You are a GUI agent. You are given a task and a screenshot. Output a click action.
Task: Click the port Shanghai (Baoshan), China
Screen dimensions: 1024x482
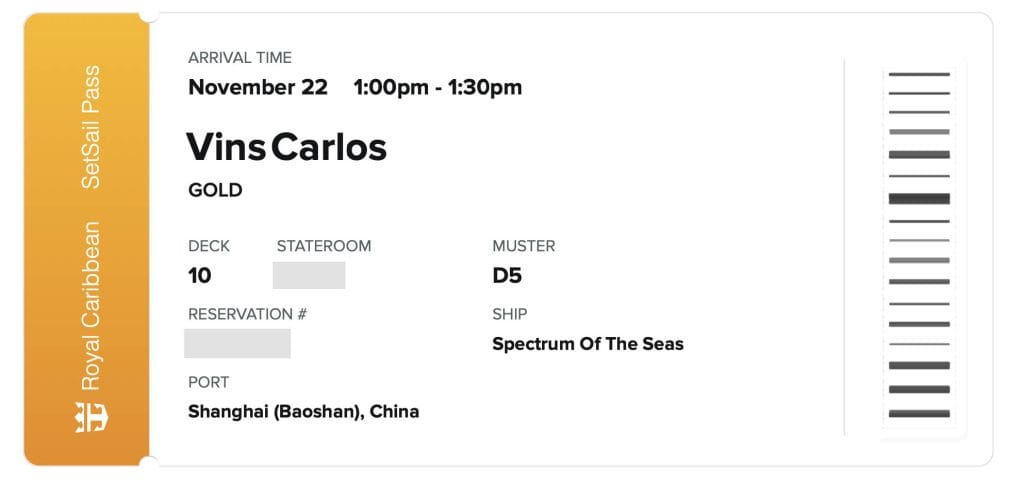click(x=304, y=411)
